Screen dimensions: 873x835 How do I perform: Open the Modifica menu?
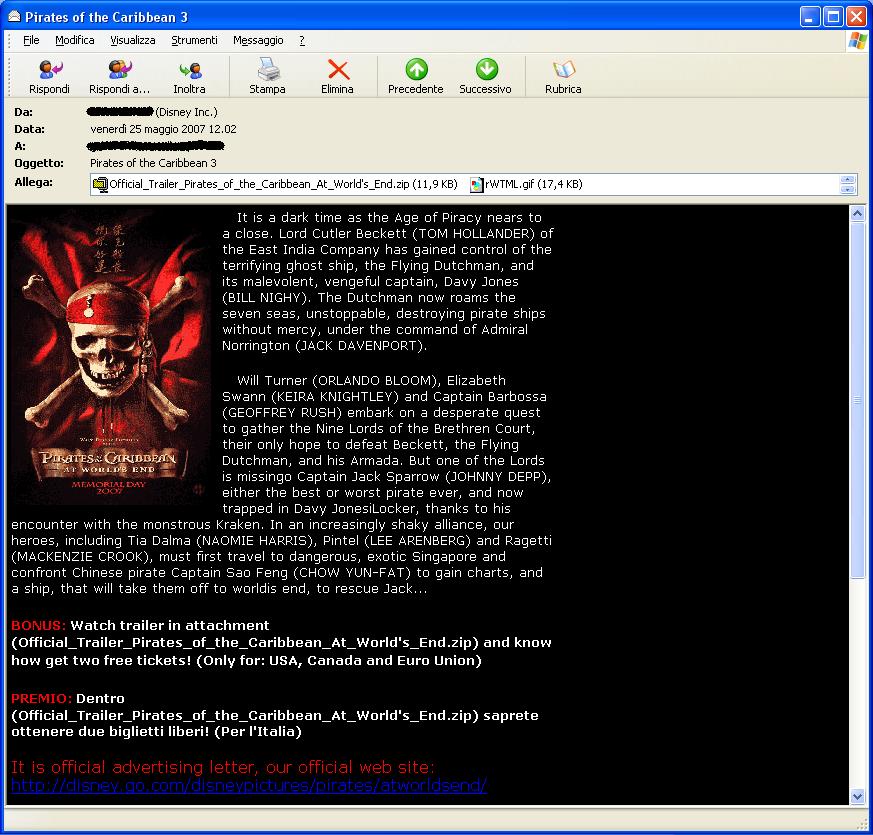tap(75, 40)
